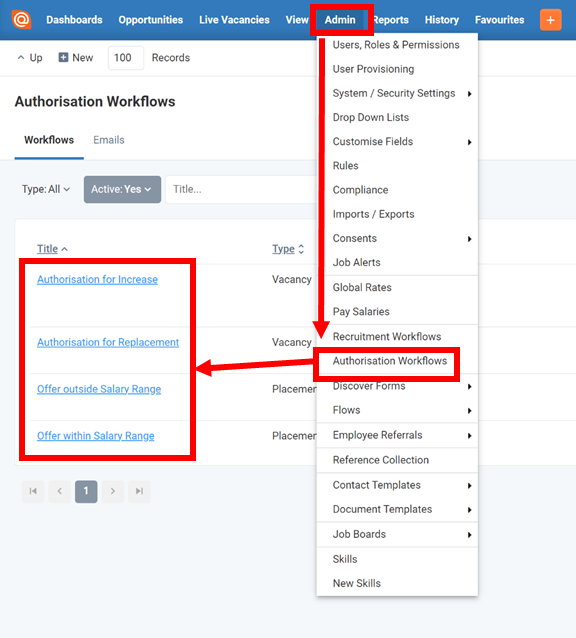Click the Title search field
The height and width of the screenshot is (638, 576).
[x=242, y=189]
